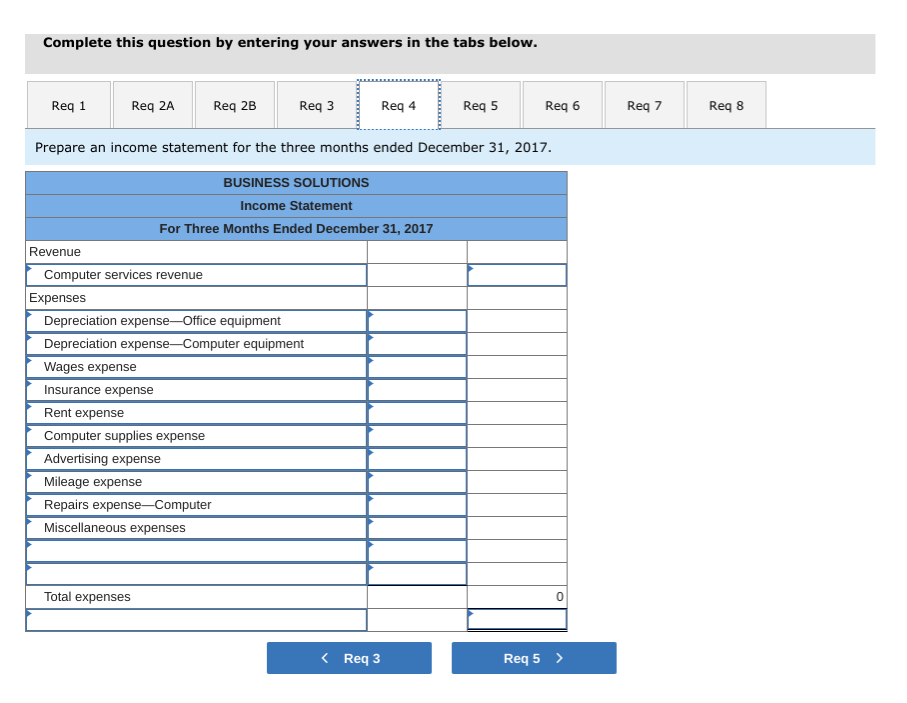Click the Insurance expense amount cell
The image size is (907, 703).
417,389
